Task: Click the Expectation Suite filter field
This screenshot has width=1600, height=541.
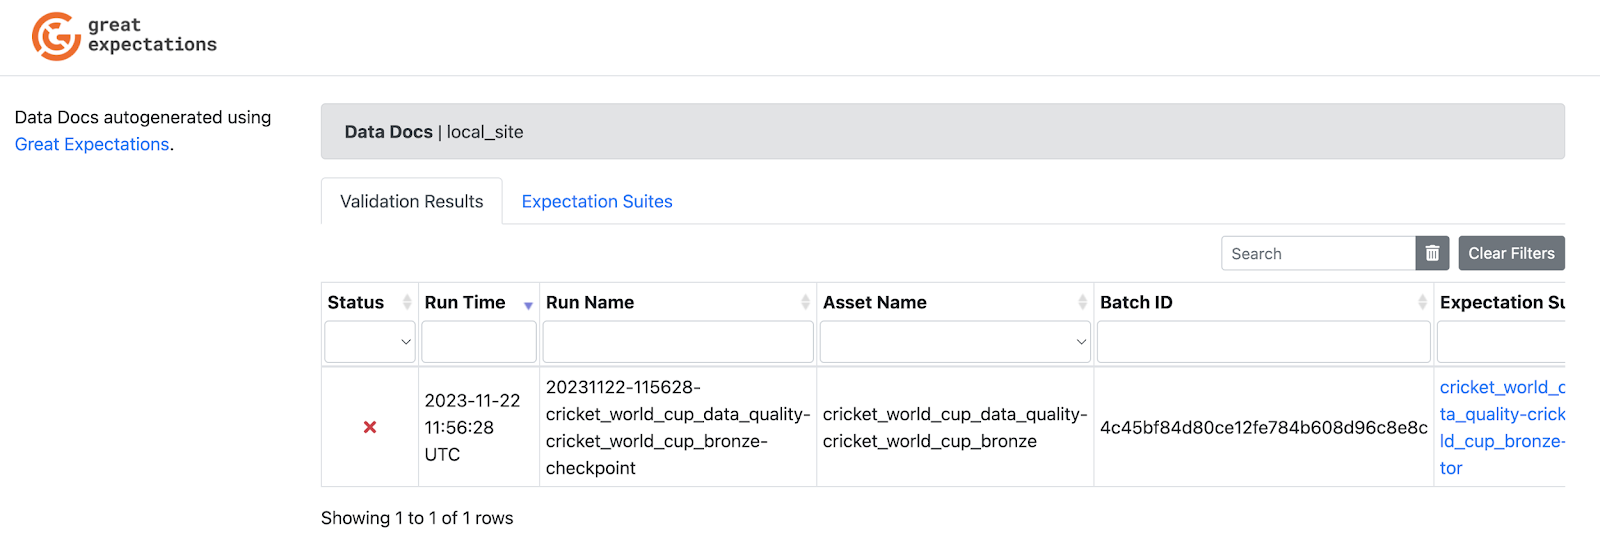Action: tap(1500, 342)
